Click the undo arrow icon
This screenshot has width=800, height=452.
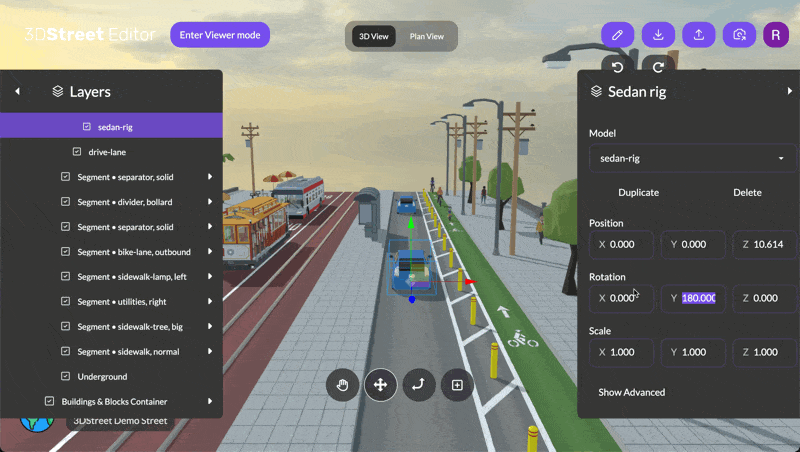coord(617,67)
